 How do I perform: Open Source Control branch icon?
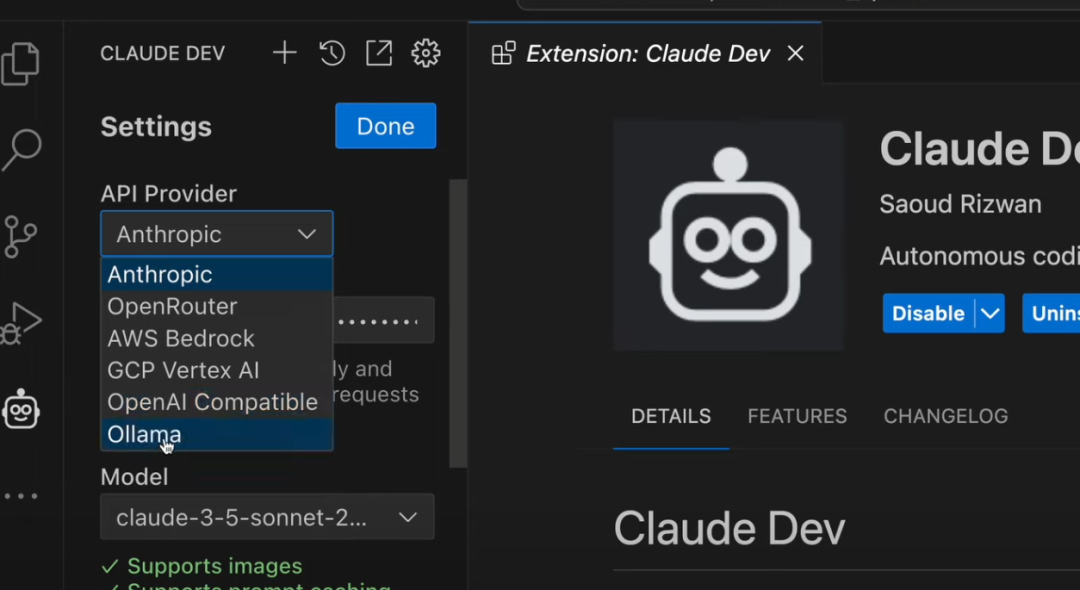pos(21,236)
